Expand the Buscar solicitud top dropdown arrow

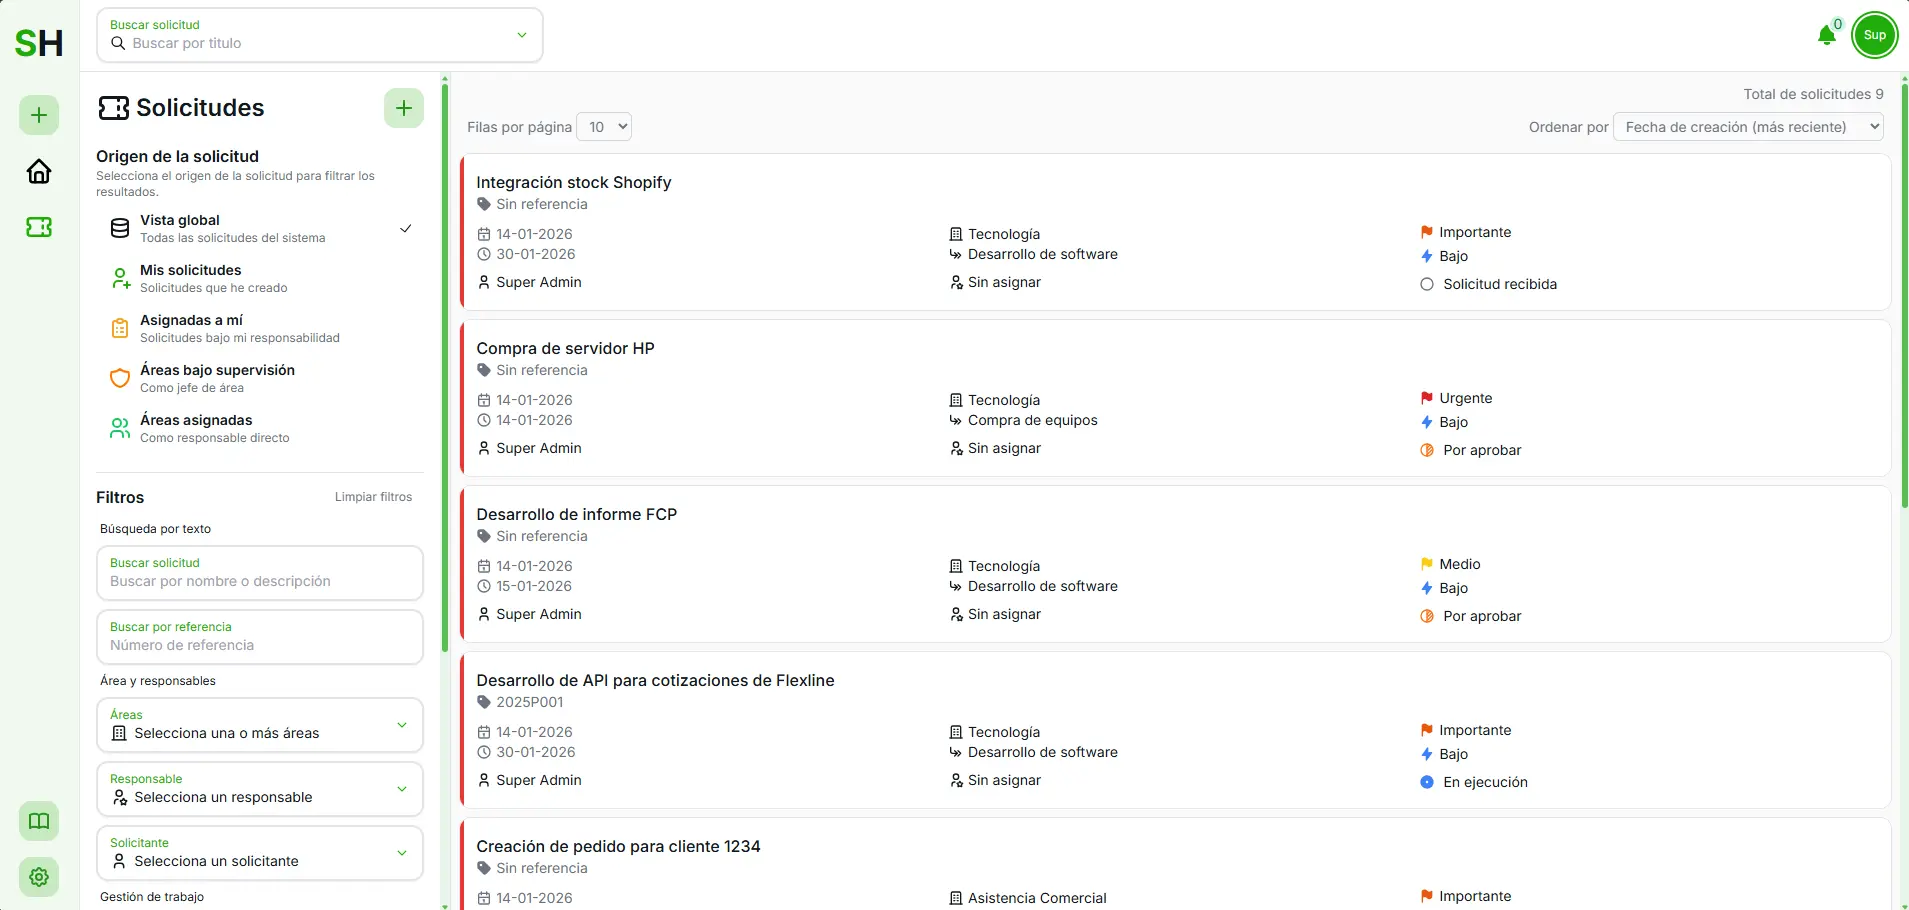[522, 35]
